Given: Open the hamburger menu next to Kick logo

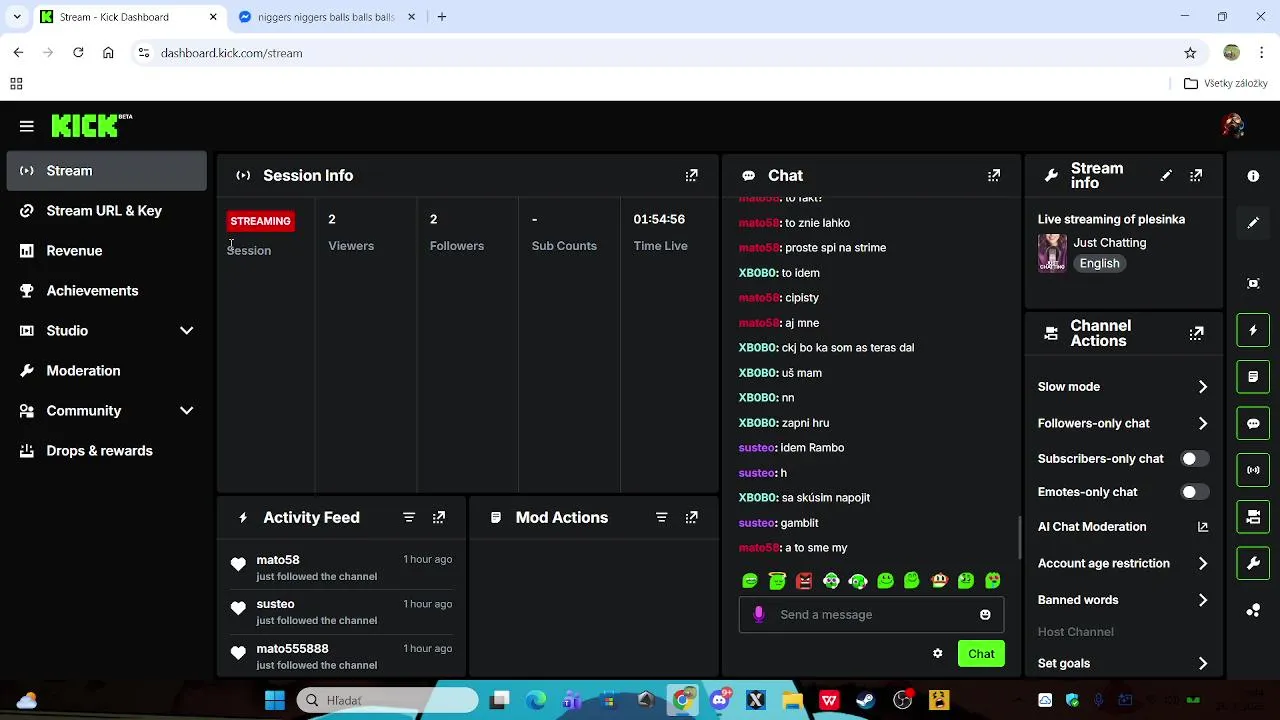Looking at the screenshot, I should [27, 126].
